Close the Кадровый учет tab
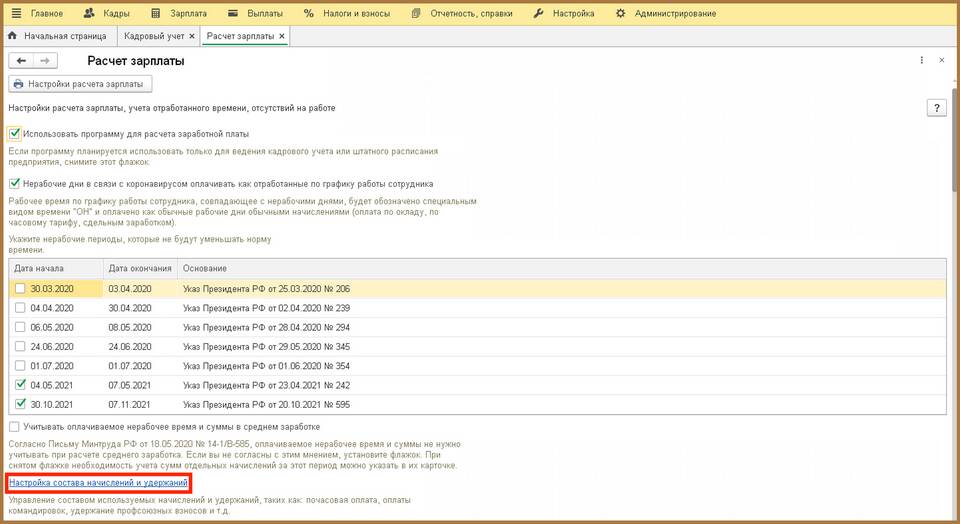 [x=190, y=36]
